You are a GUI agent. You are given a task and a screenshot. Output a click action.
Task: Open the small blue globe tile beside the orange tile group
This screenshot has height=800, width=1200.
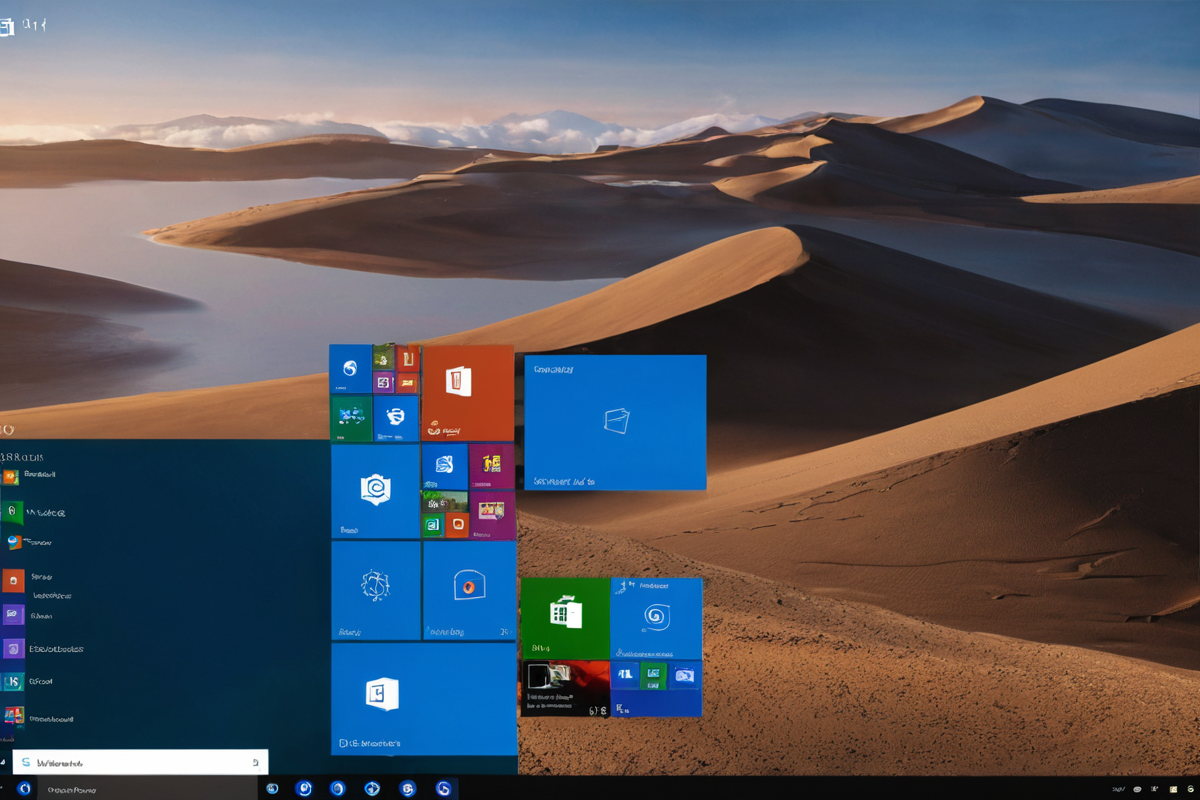[351, 369]
